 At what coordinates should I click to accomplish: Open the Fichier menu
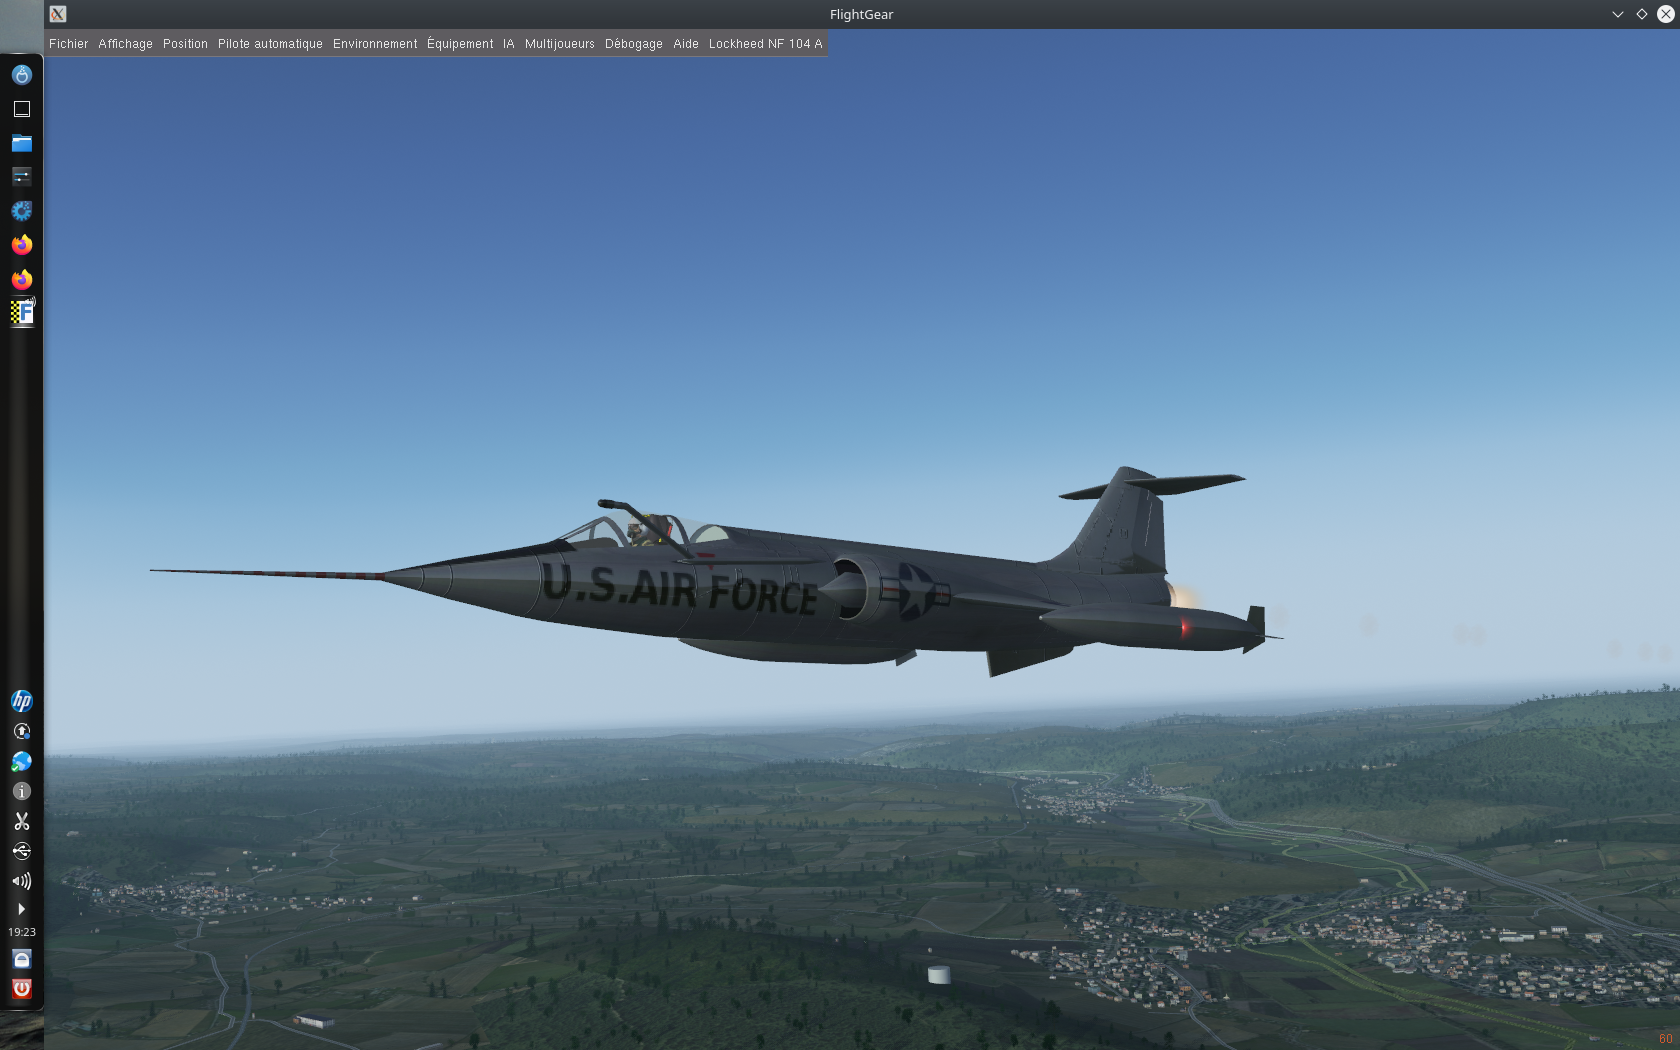tap(68, 44)
